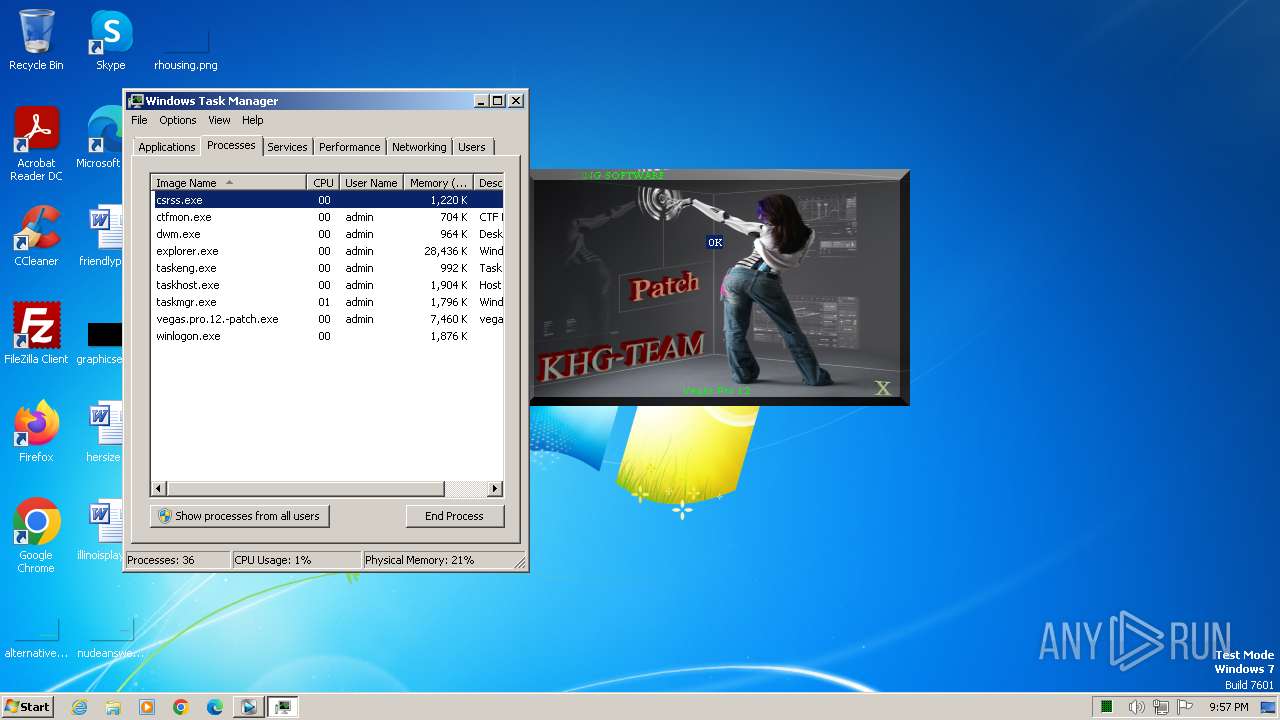The image size is (1280, 720).
Task: Open File Explorer from the taskbar
Action: pyautogui.click(x=113, y=707)
